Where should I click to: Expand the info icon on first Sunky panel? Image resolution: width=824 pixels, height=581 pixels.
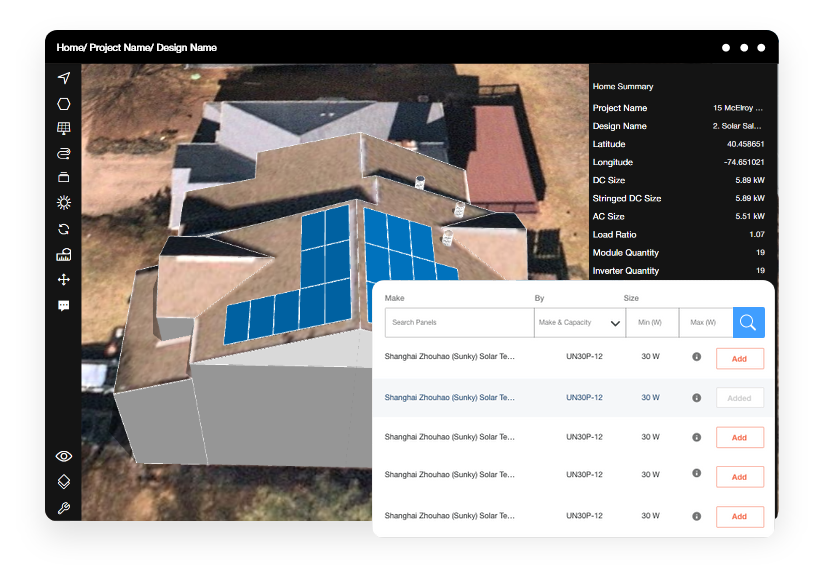coord(696,357)
